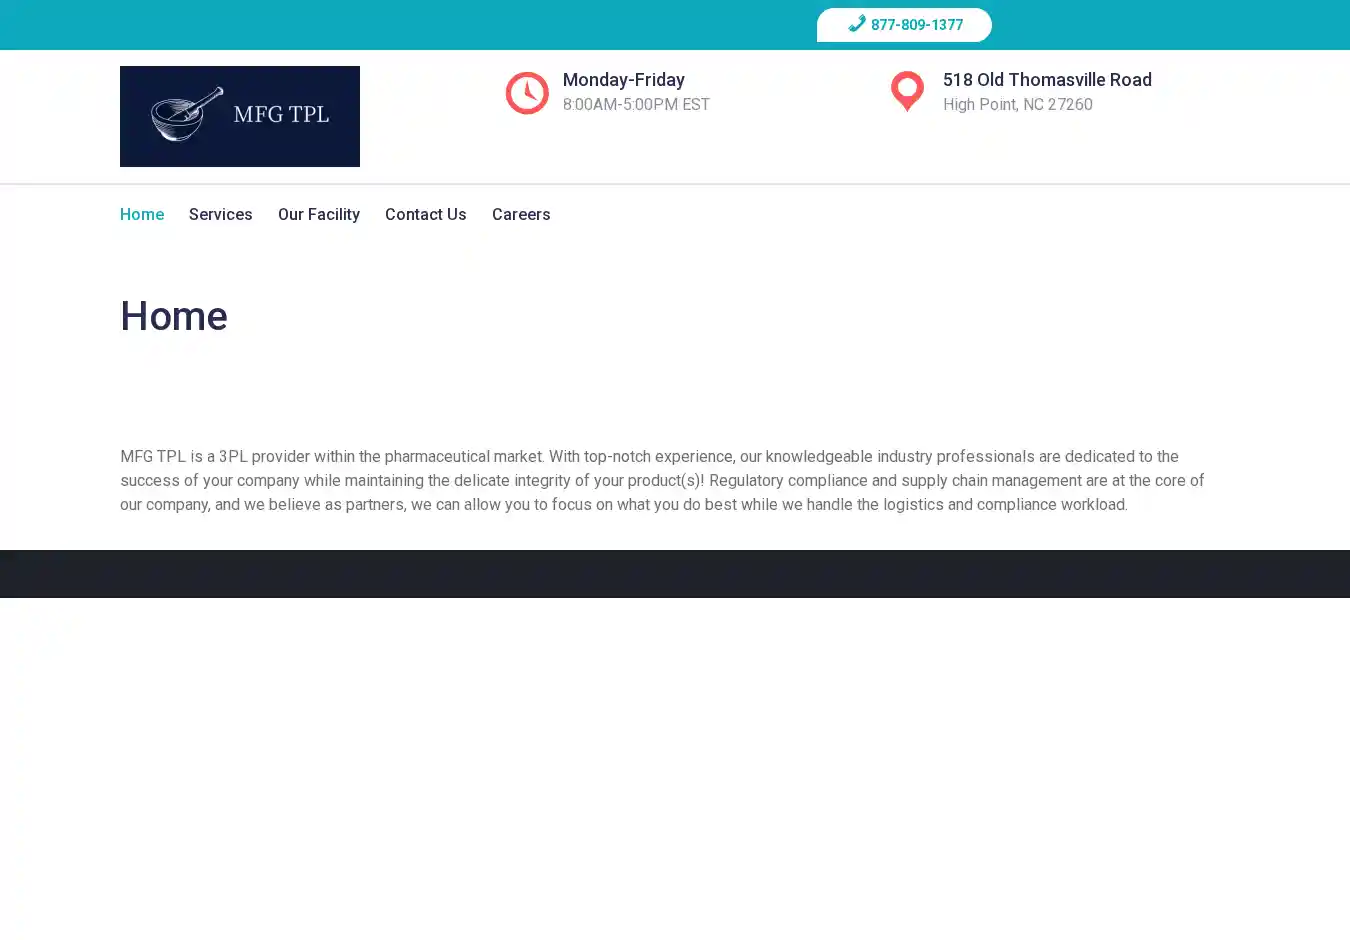This screenshot has width=1350, height=940.
Task: Click the dark footer bar
Action: pos(675,574)
